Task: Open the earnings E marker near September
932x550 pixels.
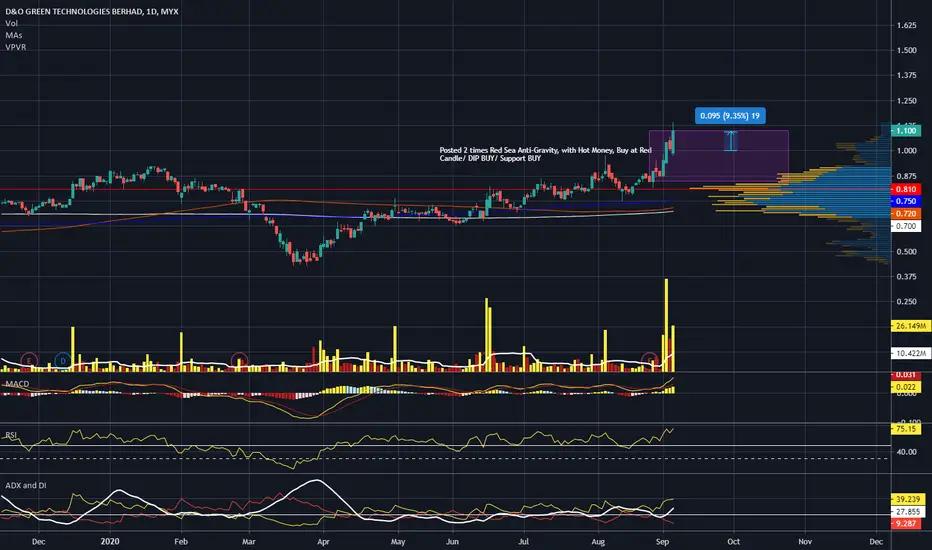Action: point(650,360)
